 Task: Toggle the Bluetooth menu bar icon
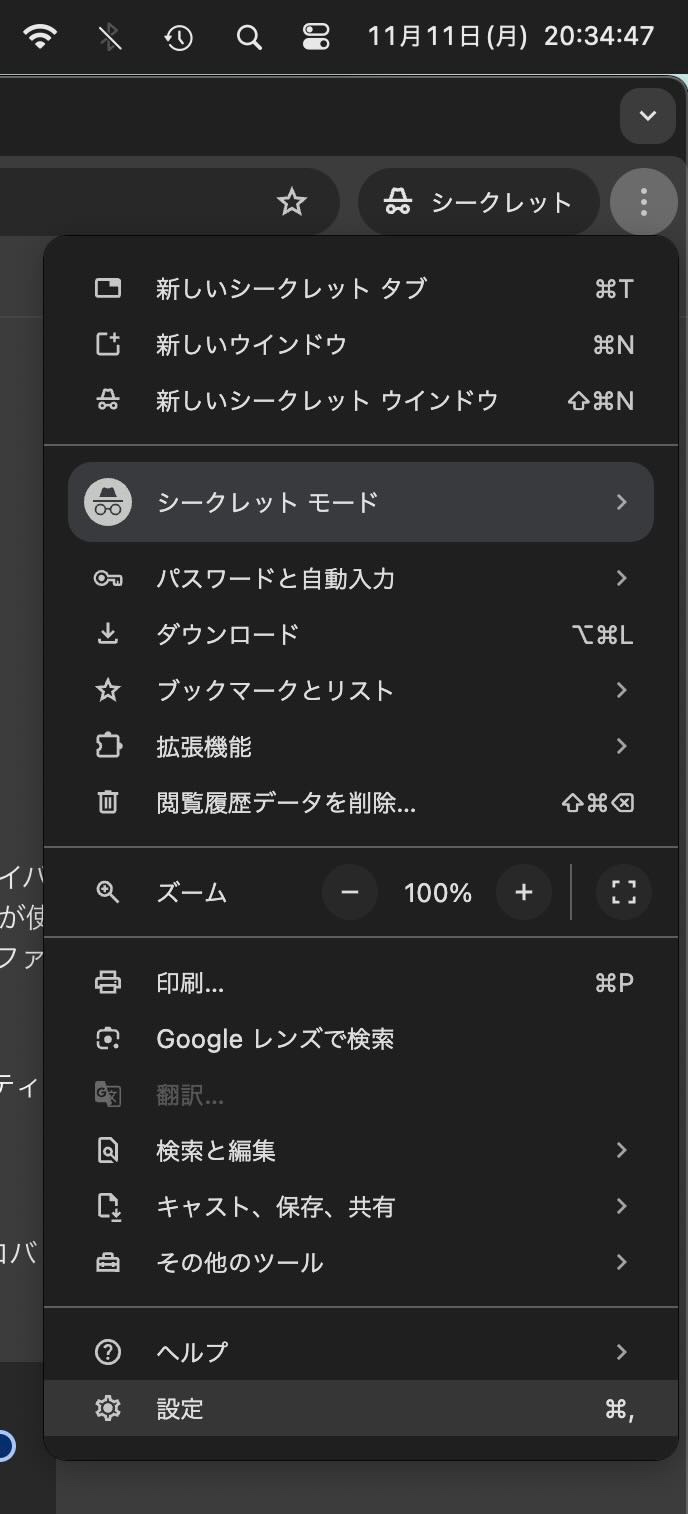(x=110, y=38)
